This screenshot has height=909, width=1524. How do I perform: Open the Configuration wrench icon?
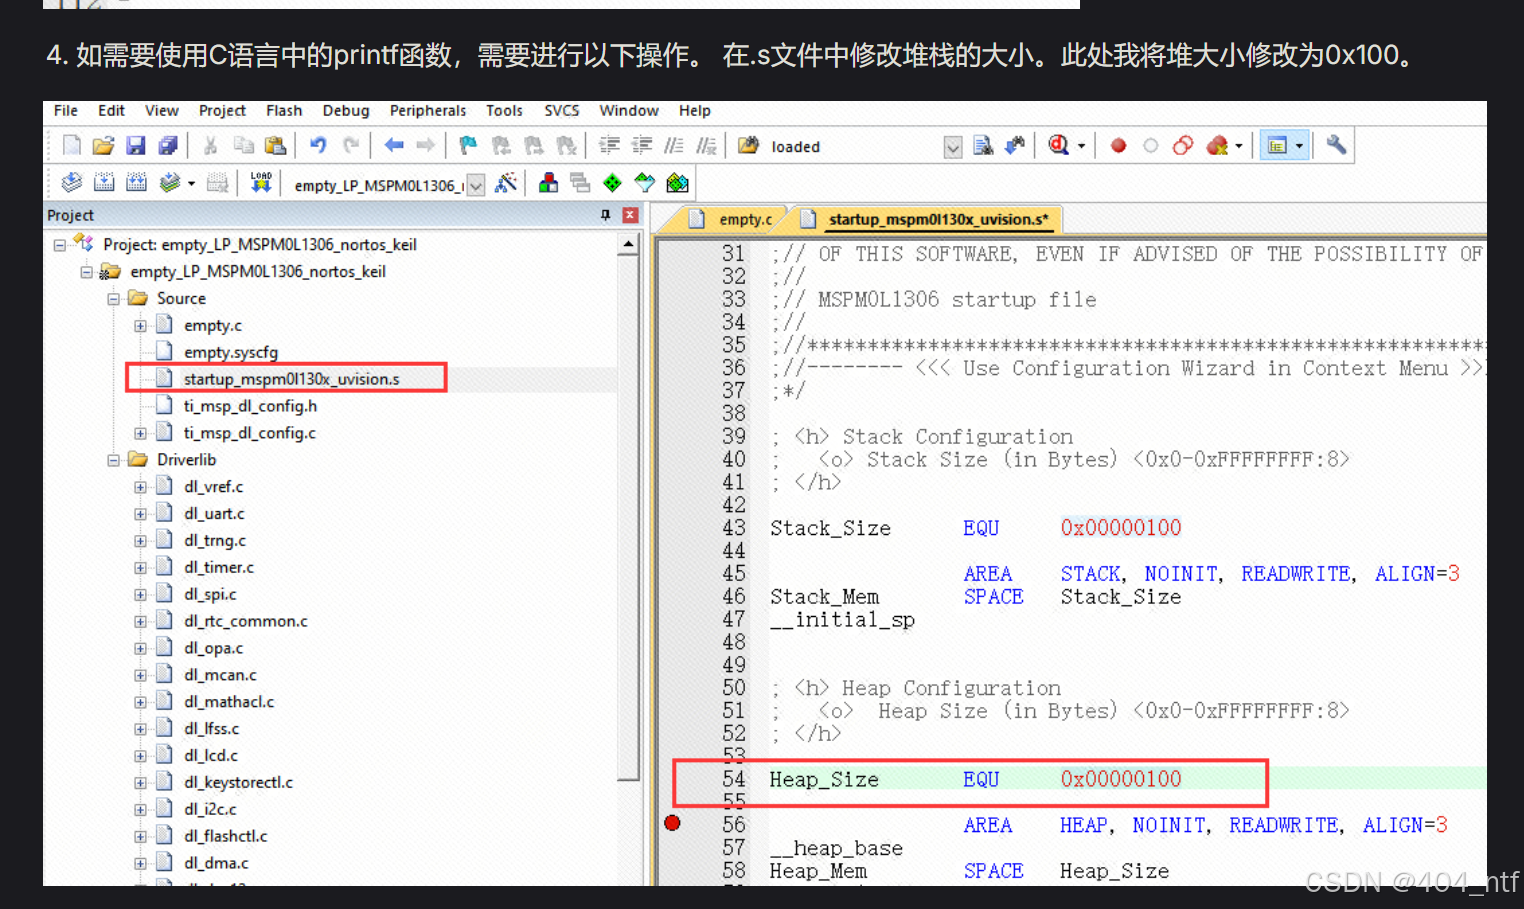1336,146
